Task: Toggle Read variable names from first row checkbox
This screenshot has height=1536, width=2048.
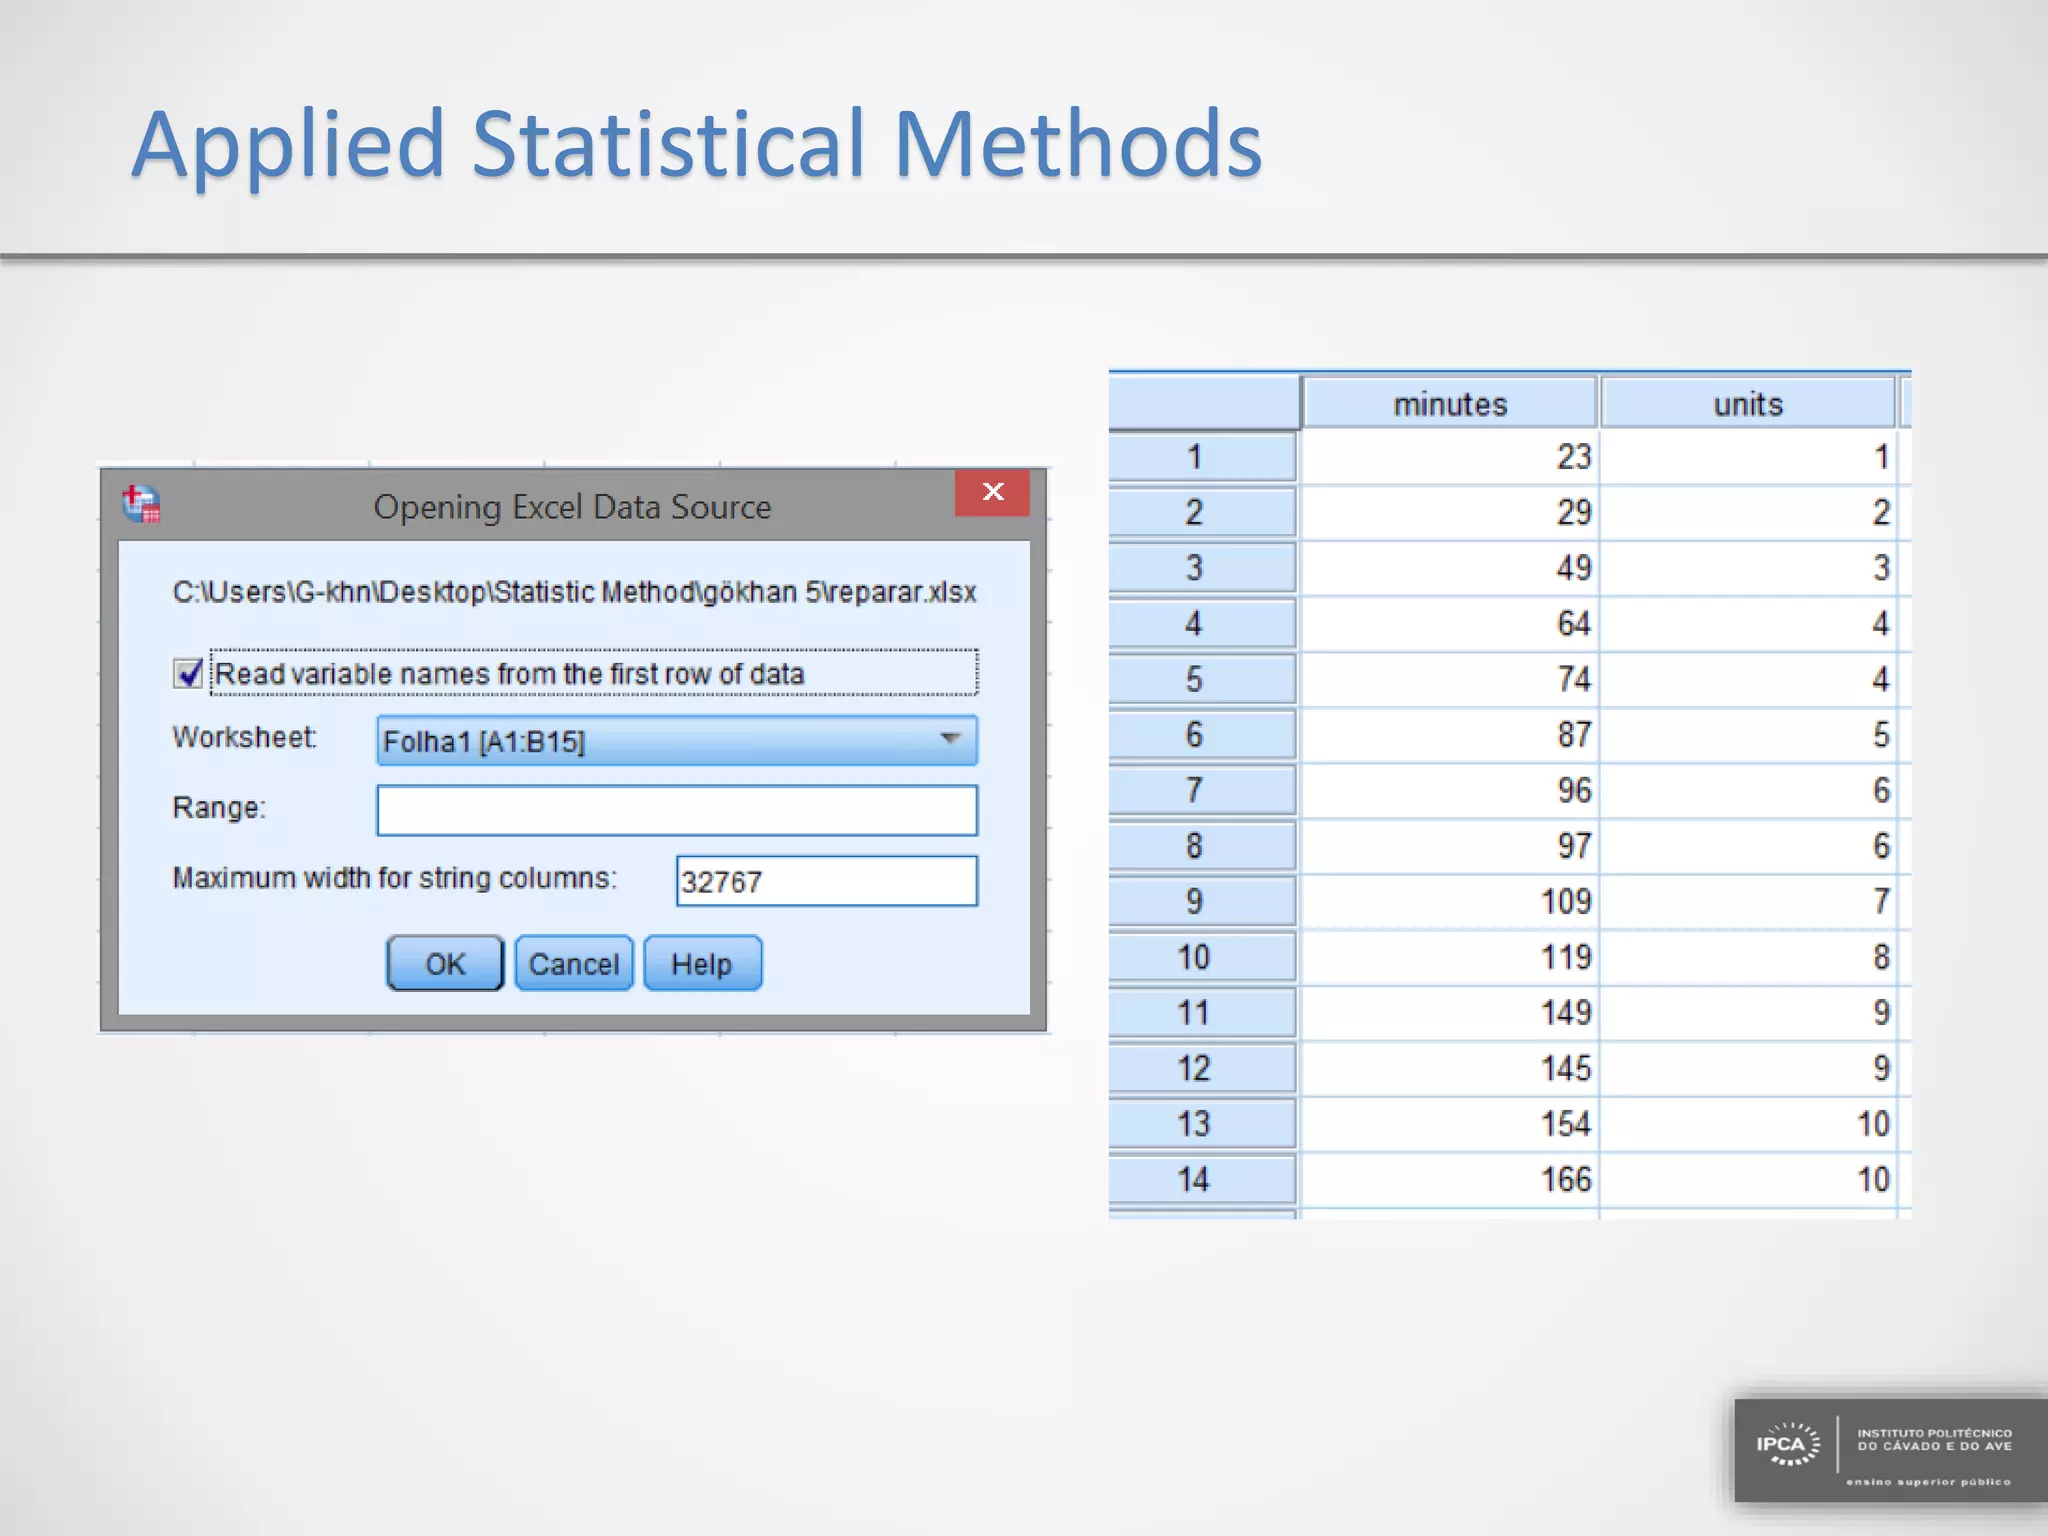Action: pos(187,673)
